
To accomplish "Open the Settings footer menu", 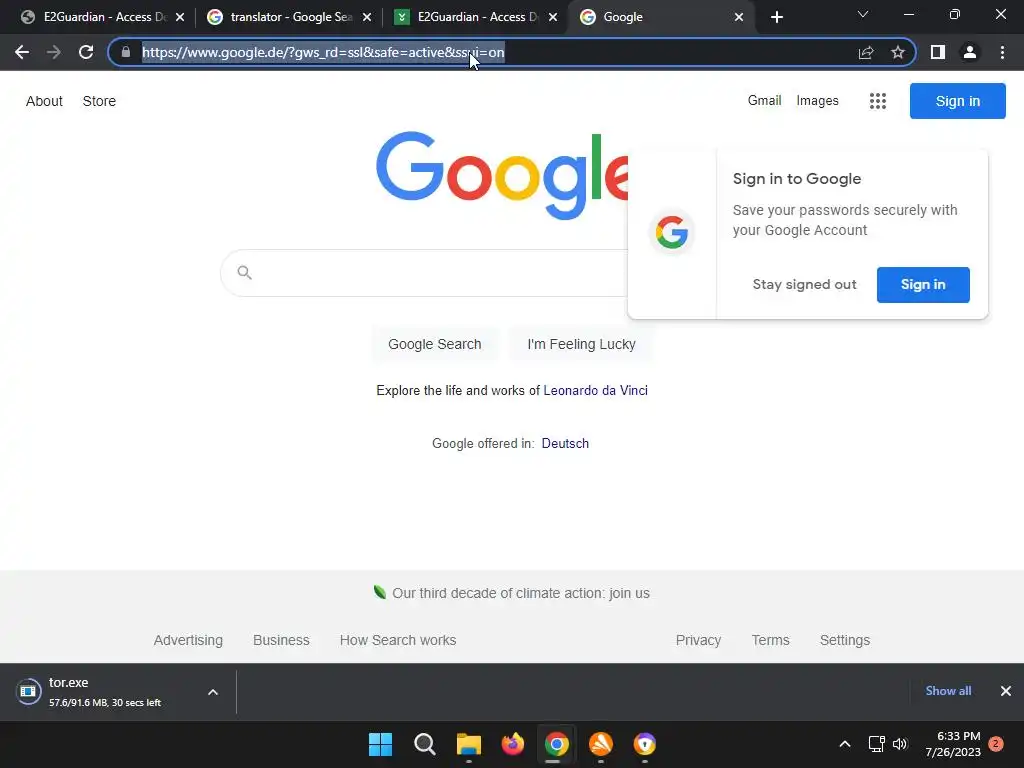I will 845,640.
